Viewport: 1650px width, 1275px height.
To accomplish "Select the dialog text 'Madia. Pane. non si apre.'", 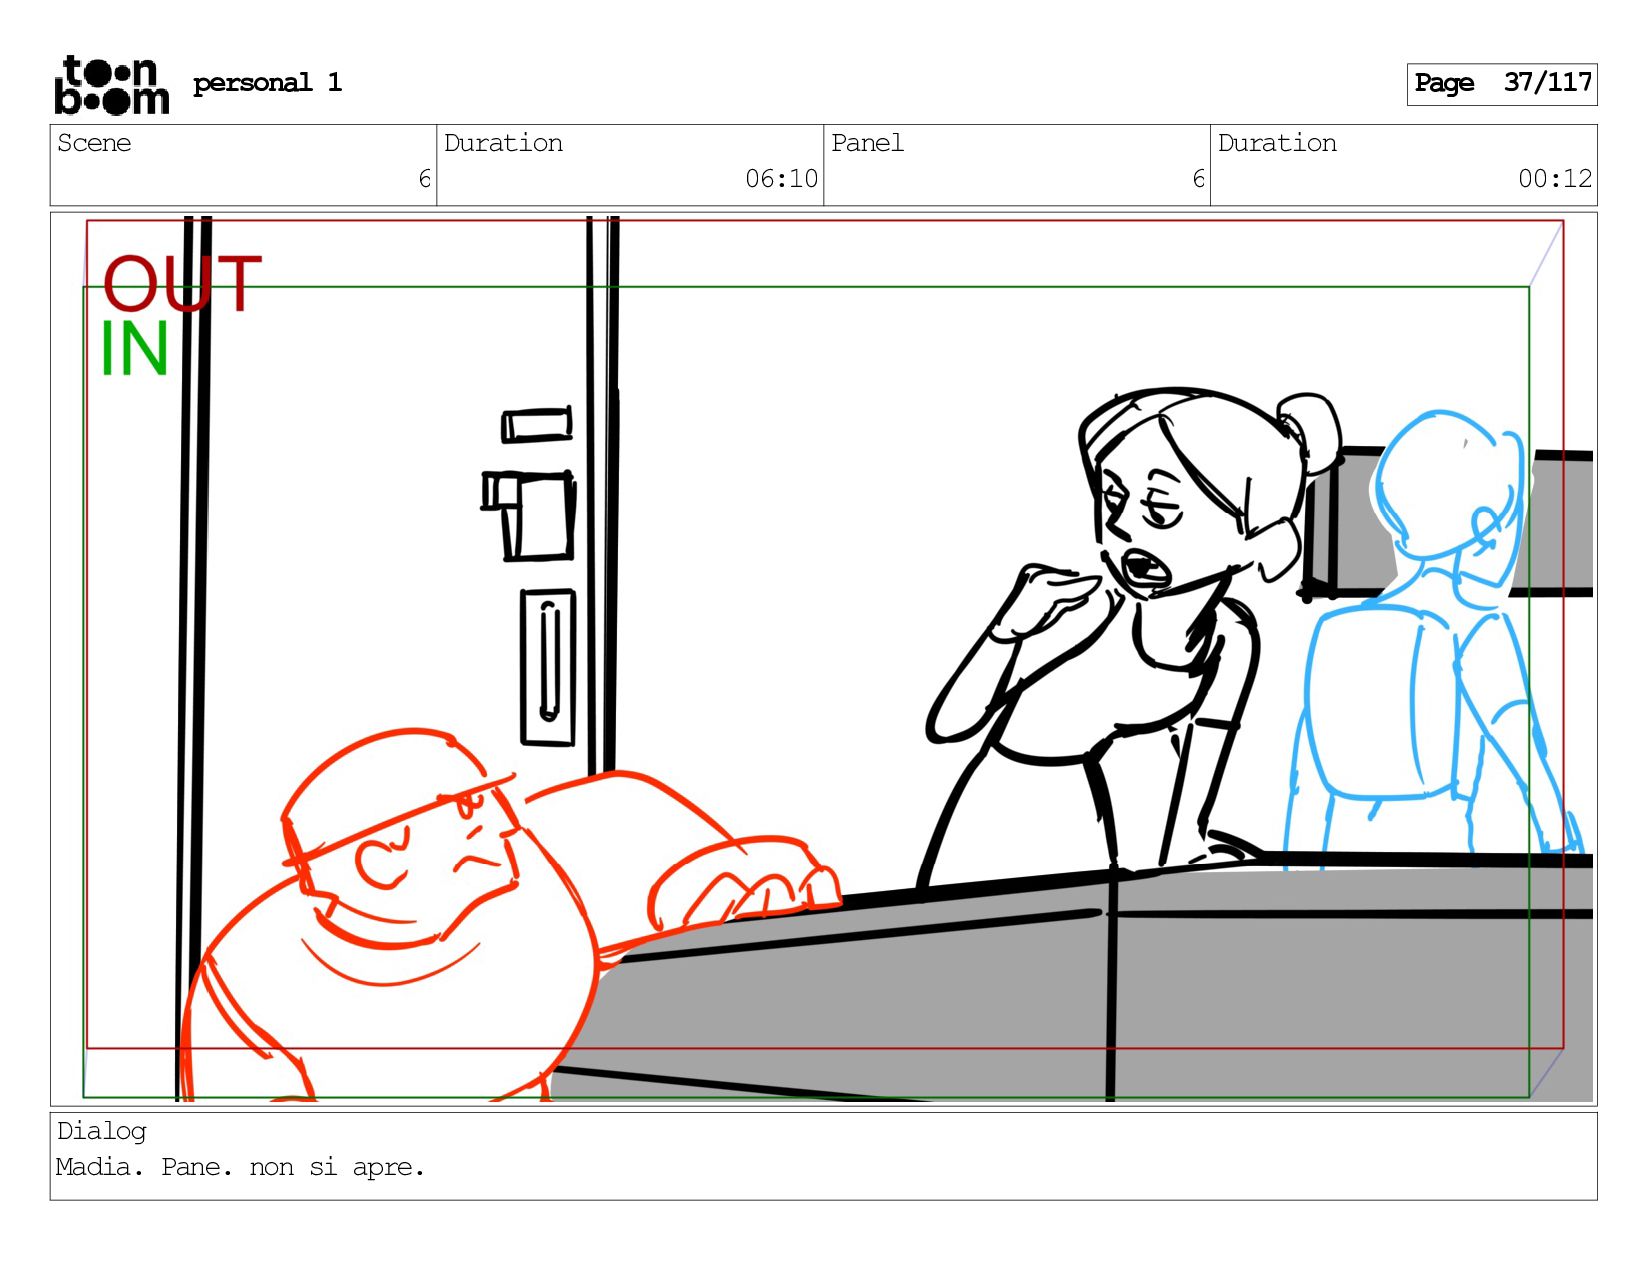I will coord(240,1167).
